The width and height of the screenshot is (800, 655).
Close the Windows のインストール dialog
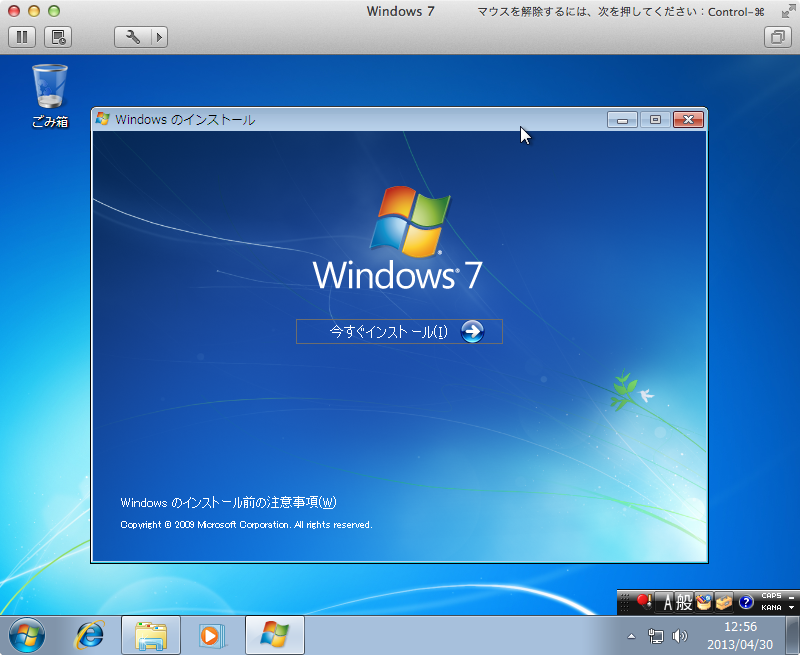pyautogui.click(x=688, y=120)
